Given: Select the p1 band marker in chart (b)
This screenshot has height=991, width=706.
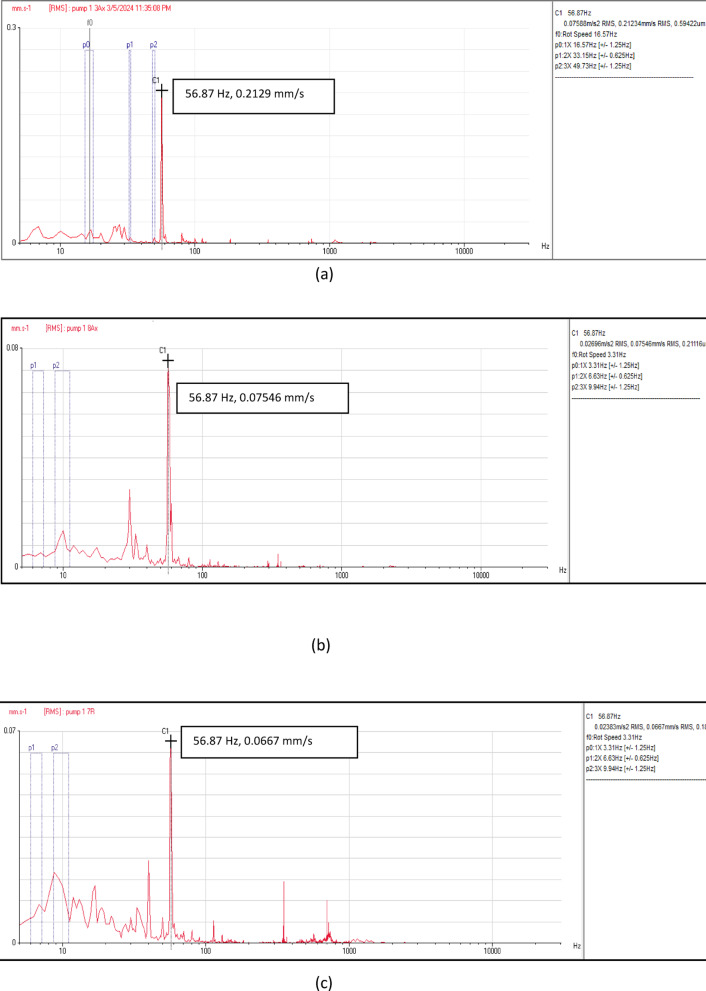Looking at the screenshot, I should tap(33, 365).
